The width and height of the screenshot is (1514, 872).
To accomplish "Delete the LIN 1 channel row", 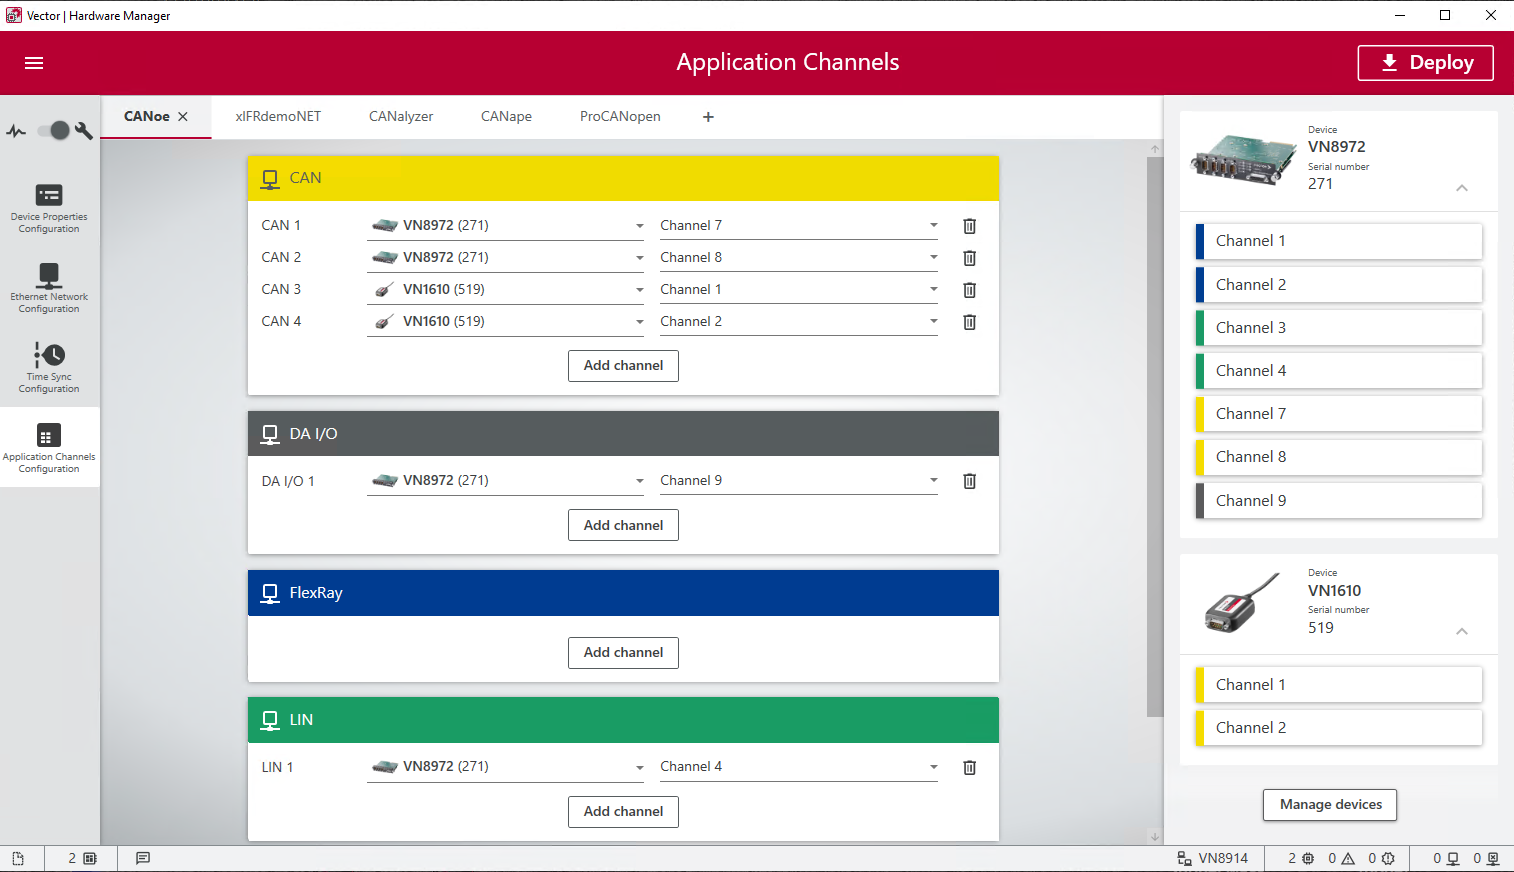I will 969,768.
